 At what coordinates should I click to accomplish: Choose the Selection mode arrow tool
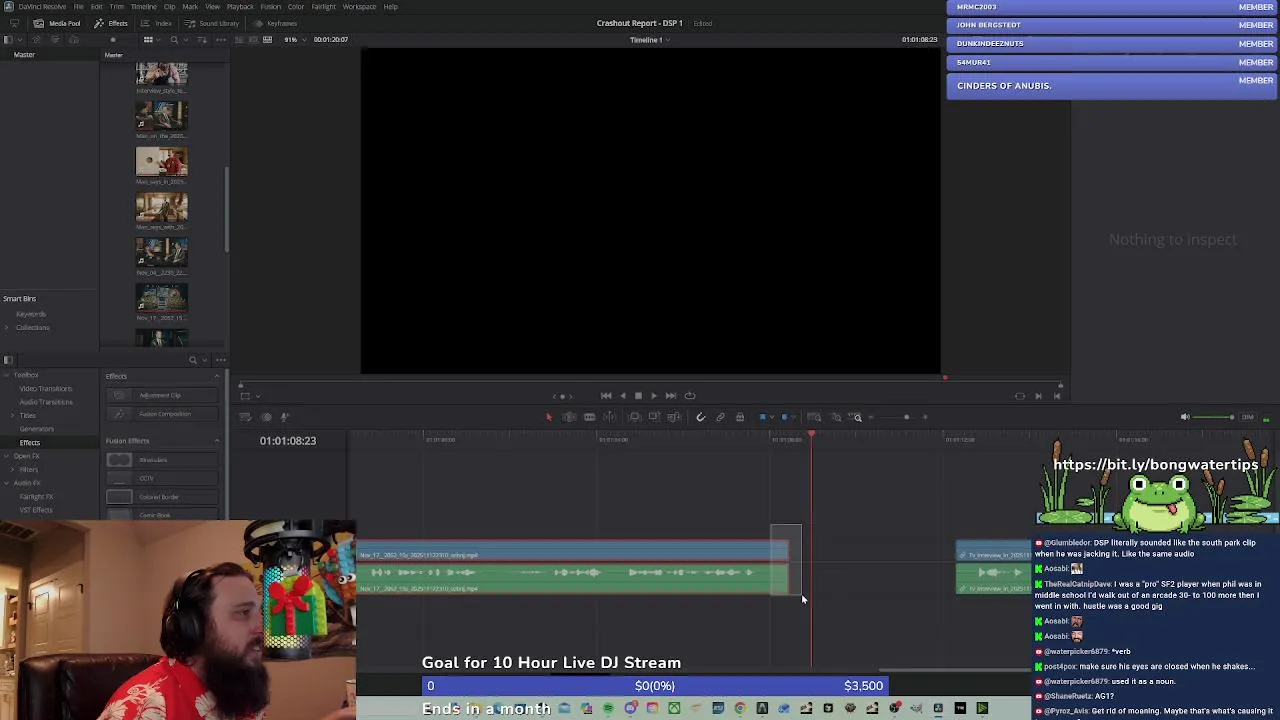pos(548,417)
